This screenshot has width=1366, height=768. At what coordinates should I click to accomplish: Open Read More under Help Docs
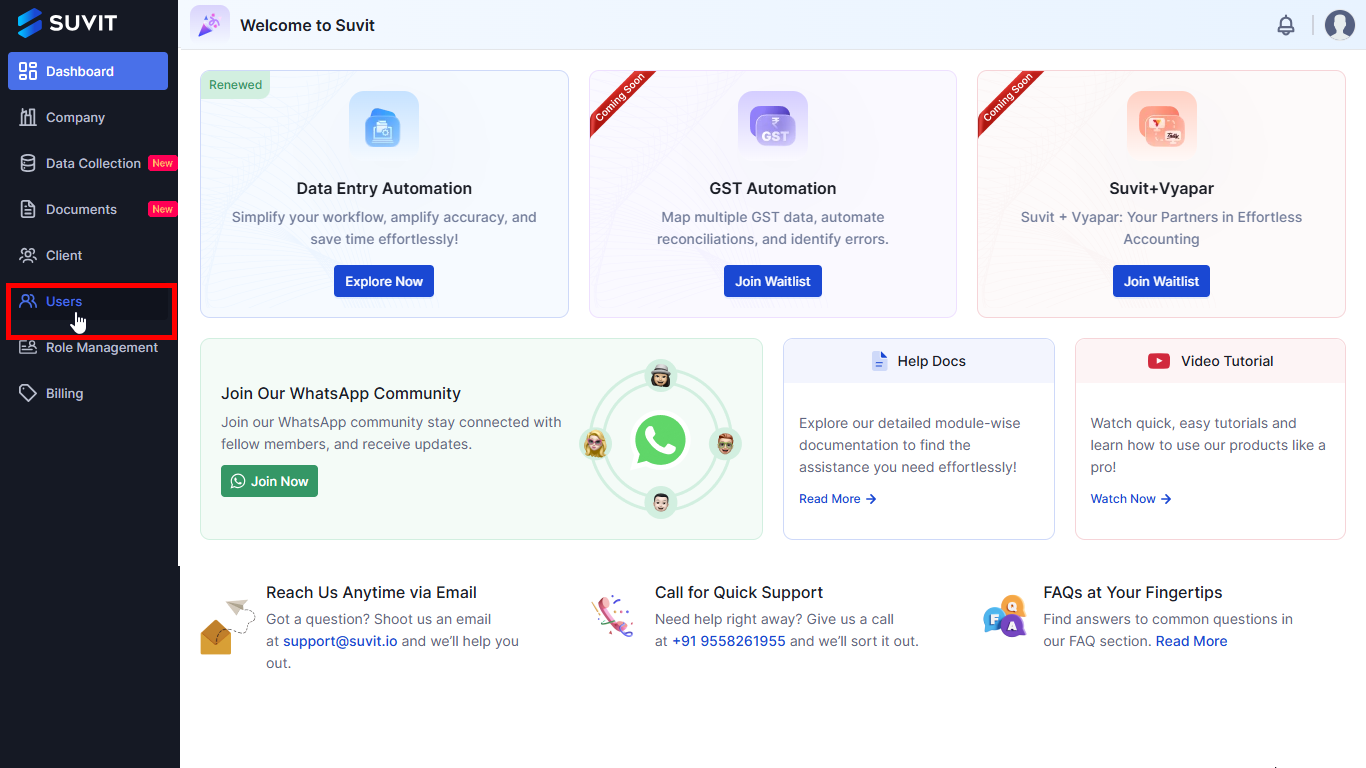click(838, 499)
